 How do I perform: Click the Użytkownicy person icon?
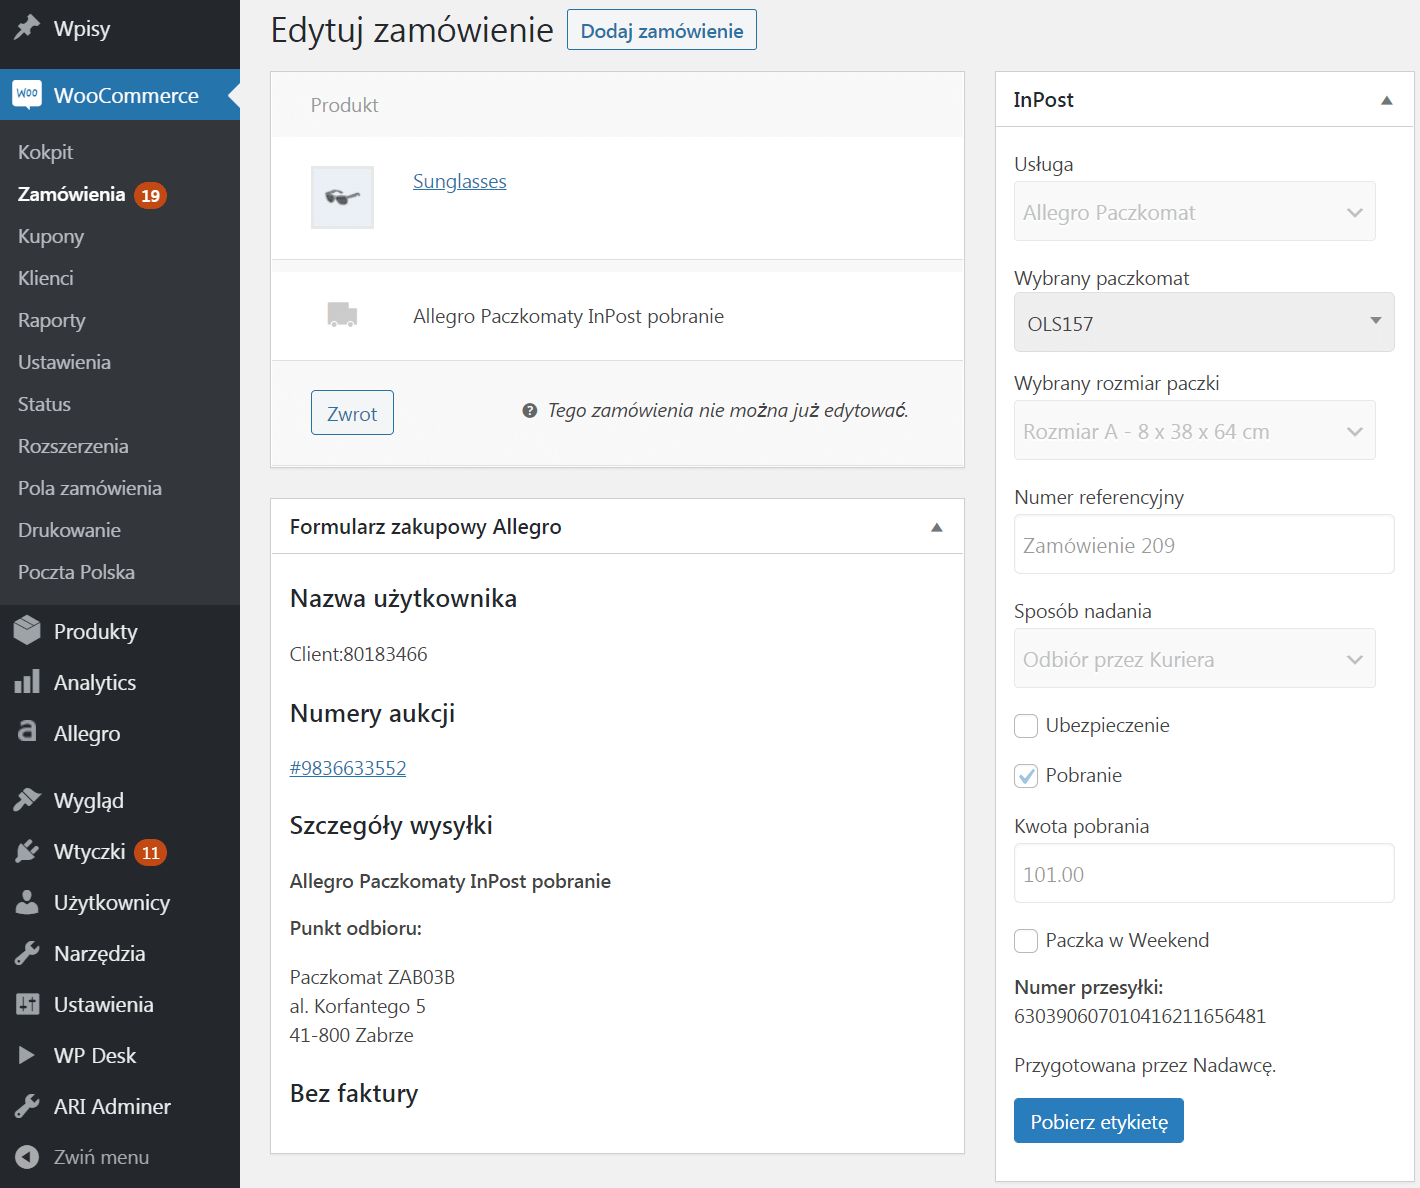pos(27,902)
